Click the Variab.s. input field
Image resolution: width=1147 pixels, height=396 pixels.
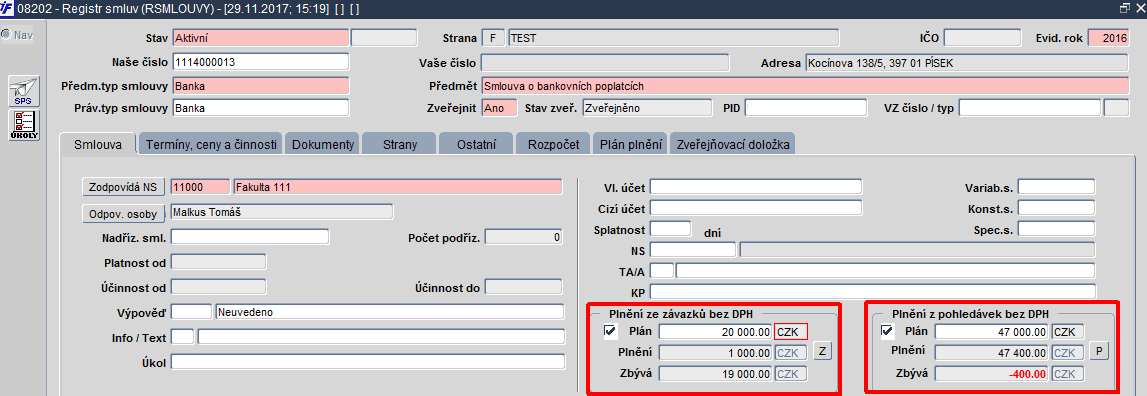[1056, 187]
